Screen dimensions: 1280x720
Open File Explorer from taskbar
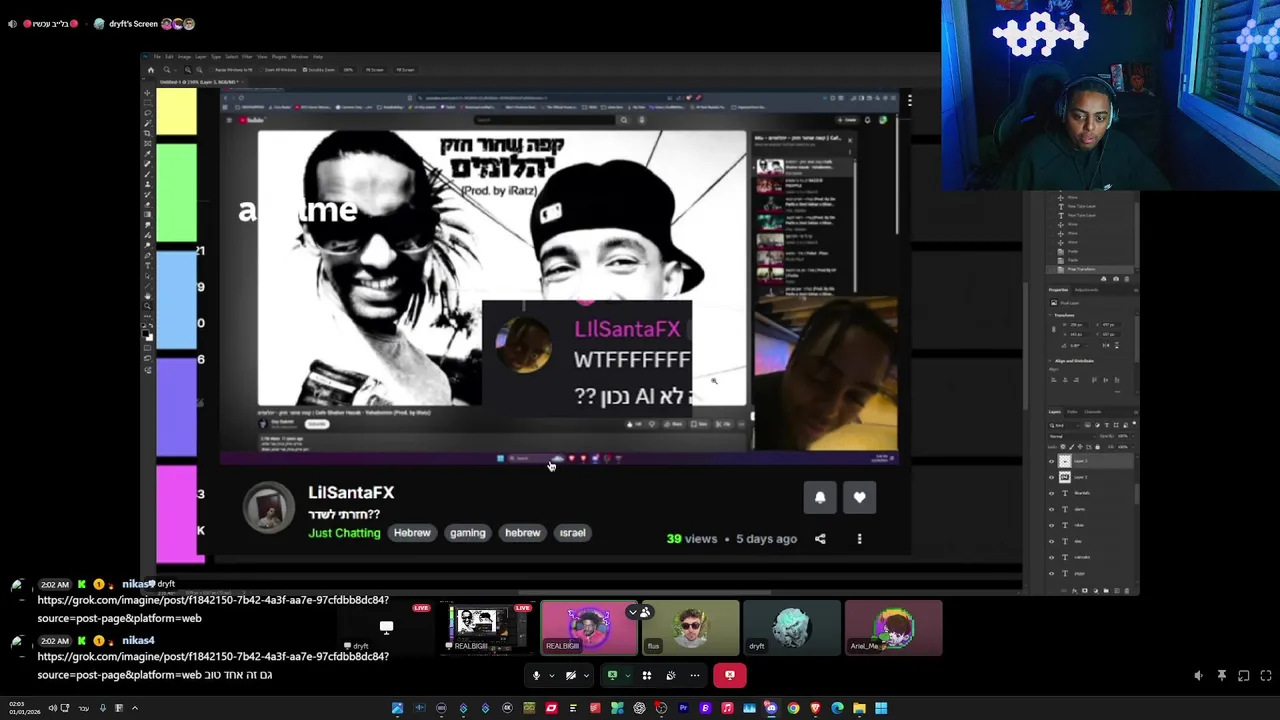(x=859, y=708)
